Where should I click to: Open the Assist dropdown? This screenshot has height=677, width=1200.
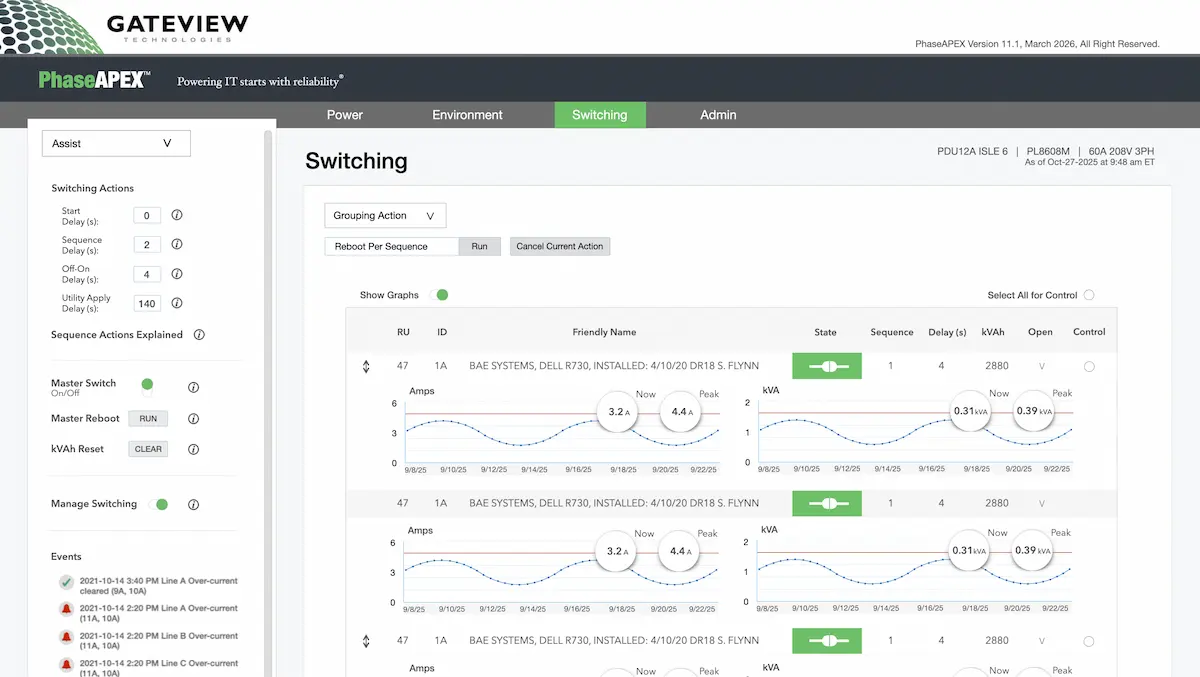116,143
